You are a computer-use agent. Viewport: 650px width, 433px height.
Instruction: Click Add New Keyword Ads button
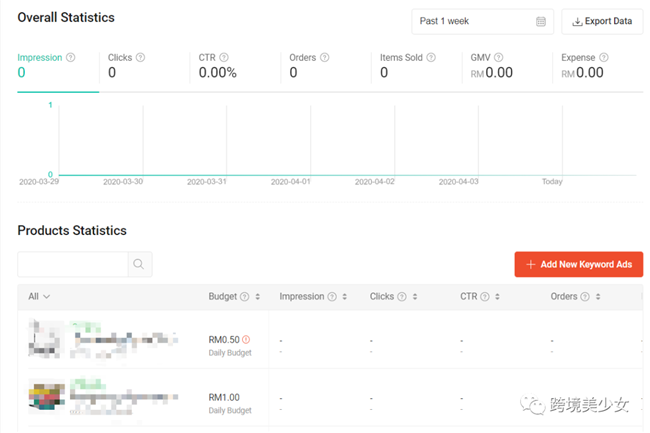[x=578, y=264]
